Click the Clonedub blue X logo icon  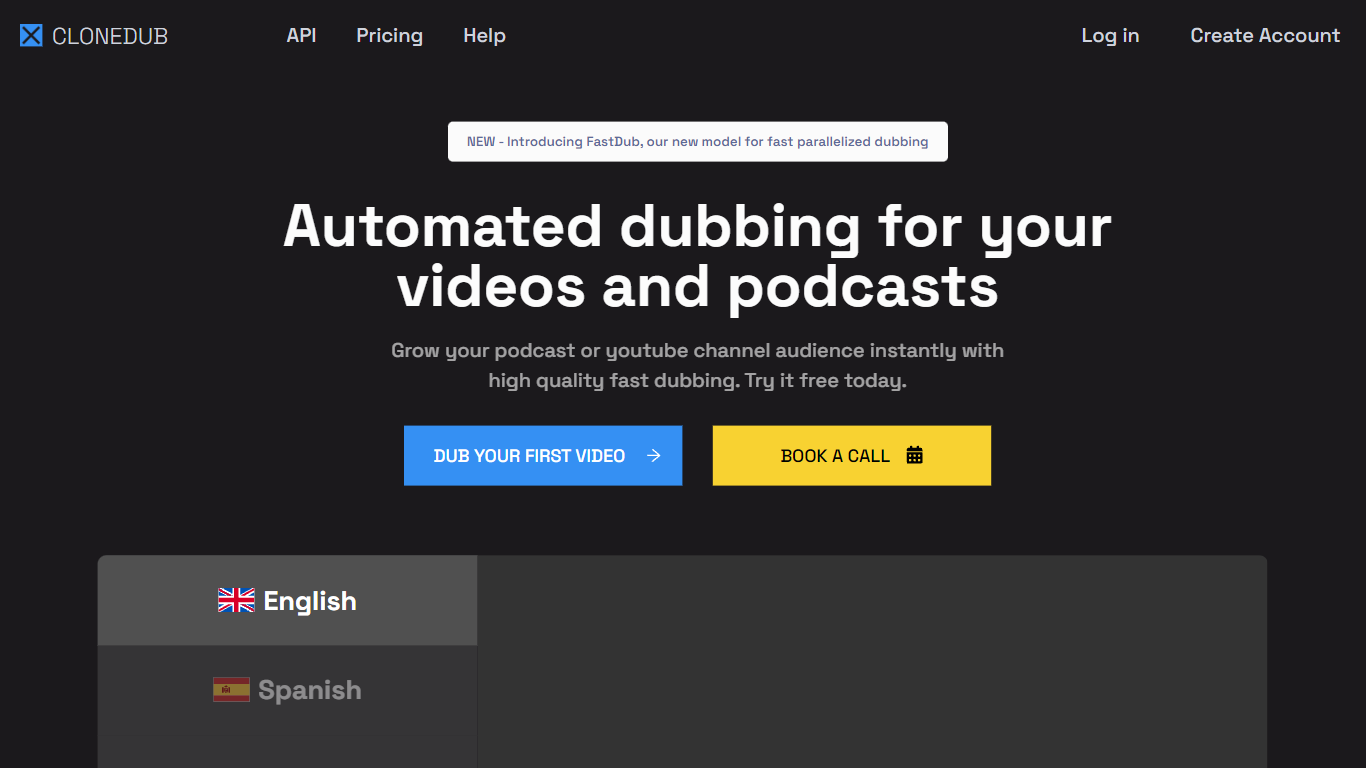pyautogui.click(x=31, y=36)
